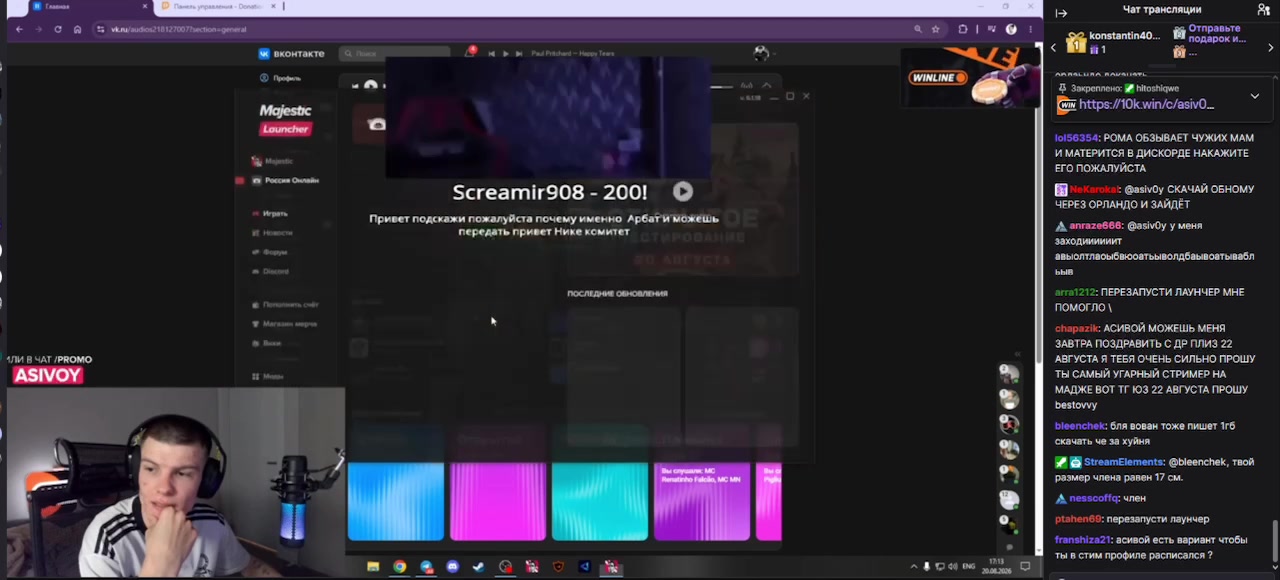Click the ВКонтакте logo

pyautogui.click(x=292, y=53)
